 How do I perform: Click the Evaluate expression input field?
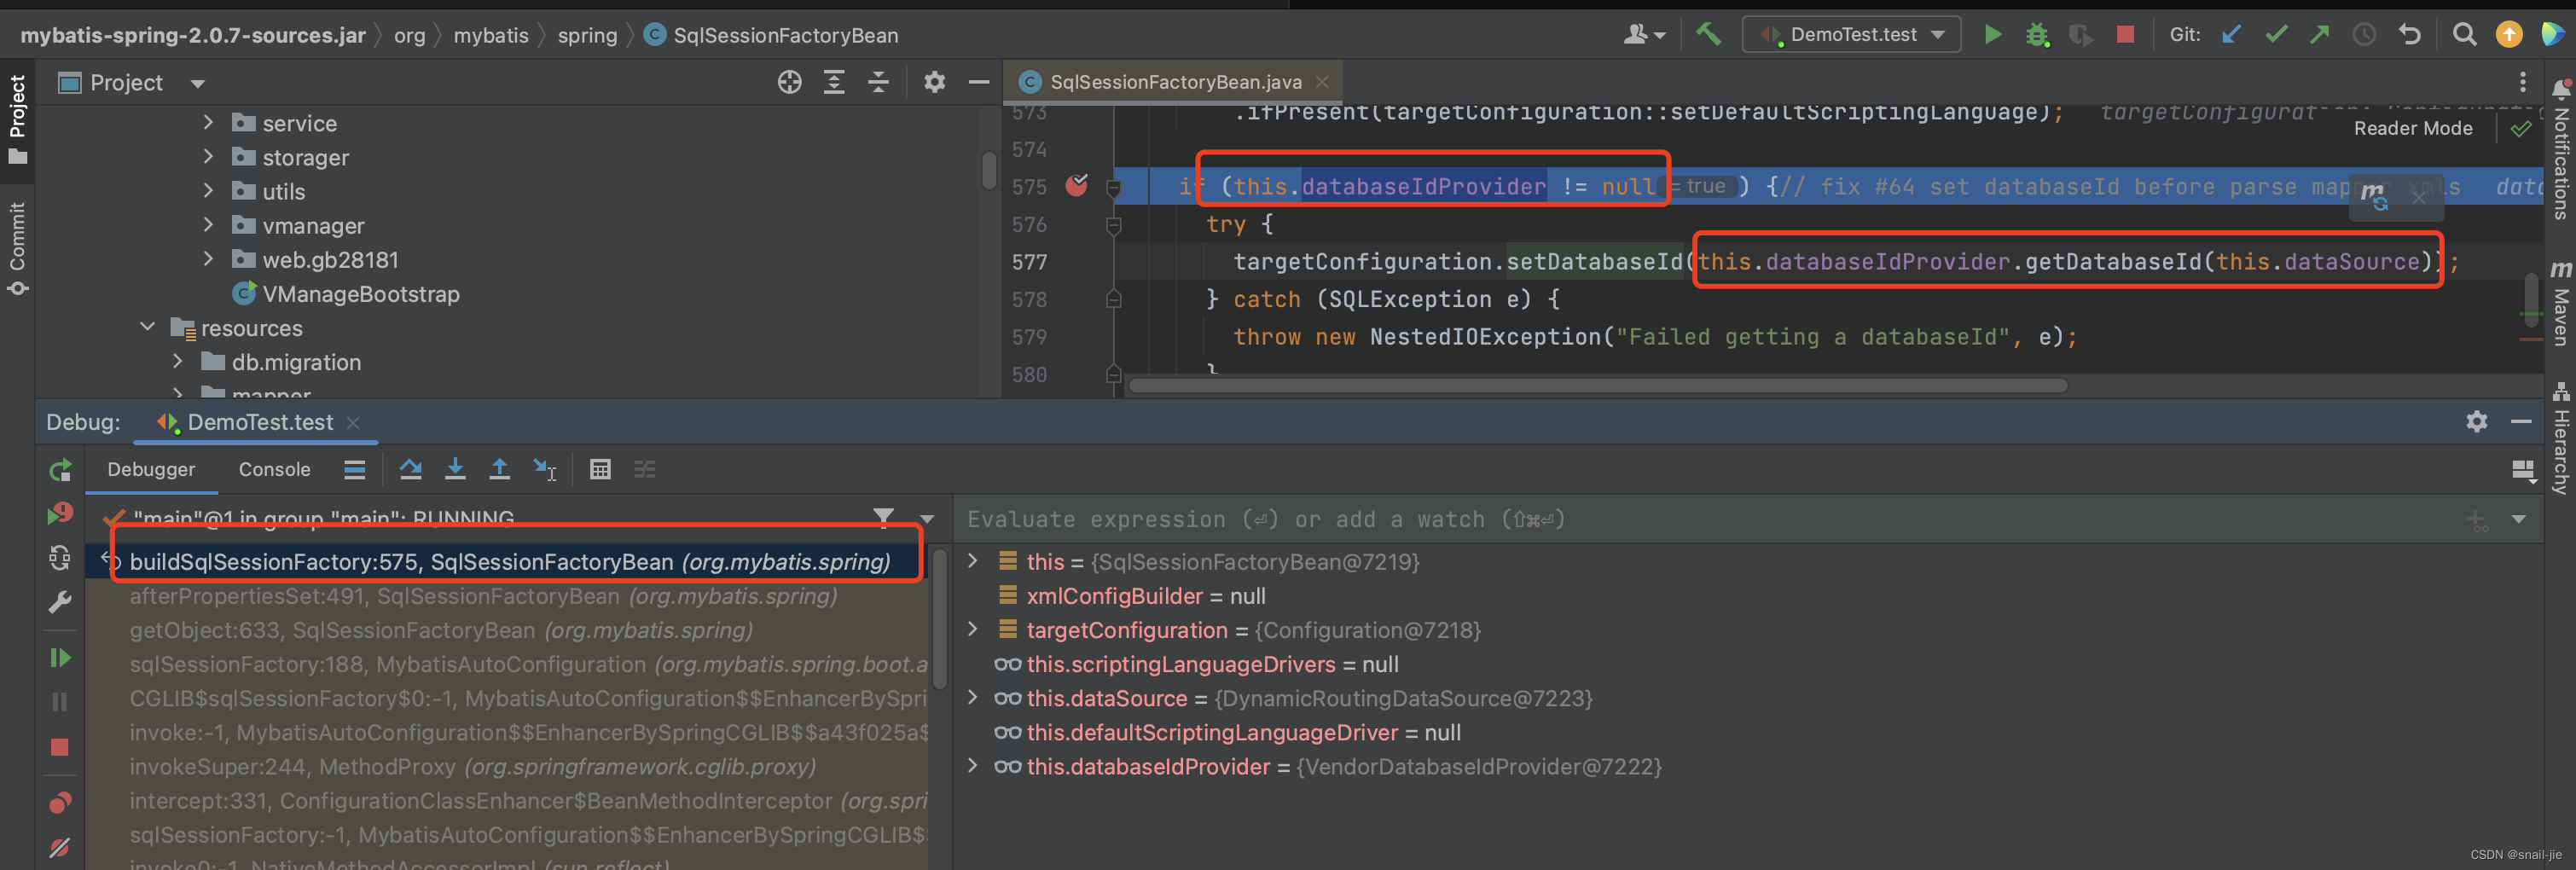point(1700,519)
